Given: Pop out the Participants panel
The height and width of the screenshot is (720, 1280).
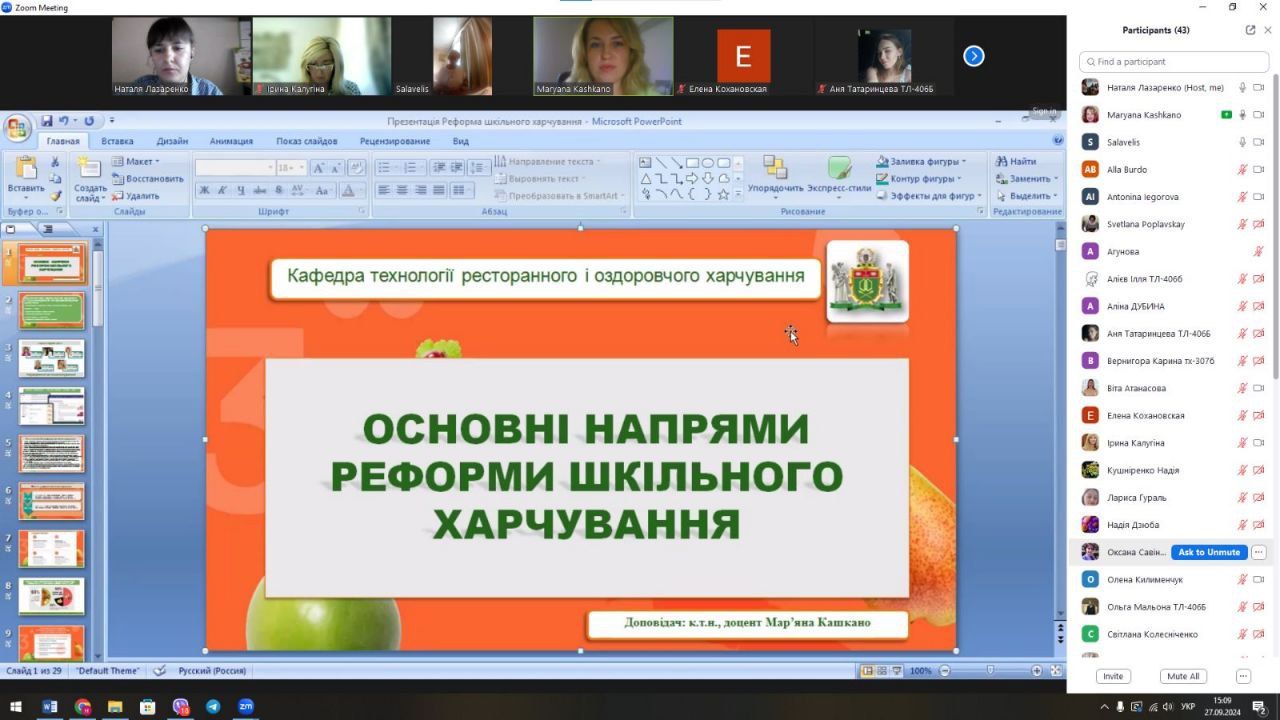Looking at the screenshot, I should pyautogui.click(x=1250, y=30).
